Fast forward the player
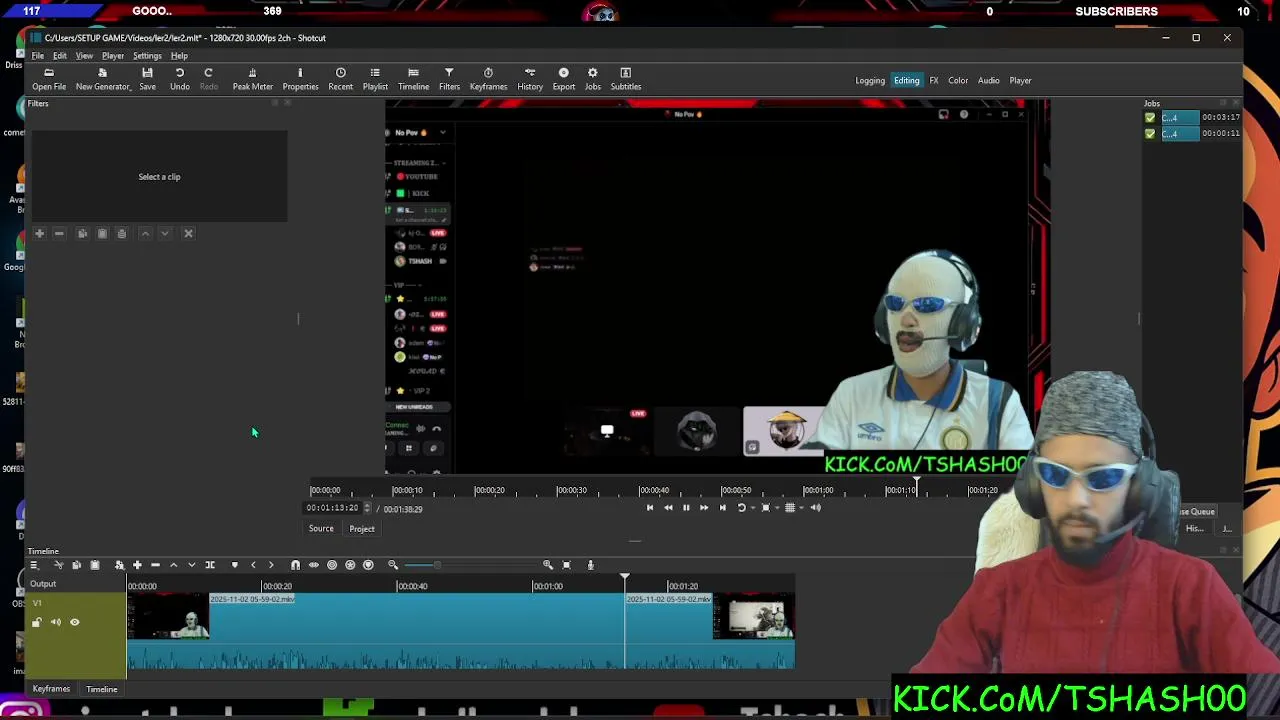The width and height of the screenshot is (1280, 720). point(704,508)
